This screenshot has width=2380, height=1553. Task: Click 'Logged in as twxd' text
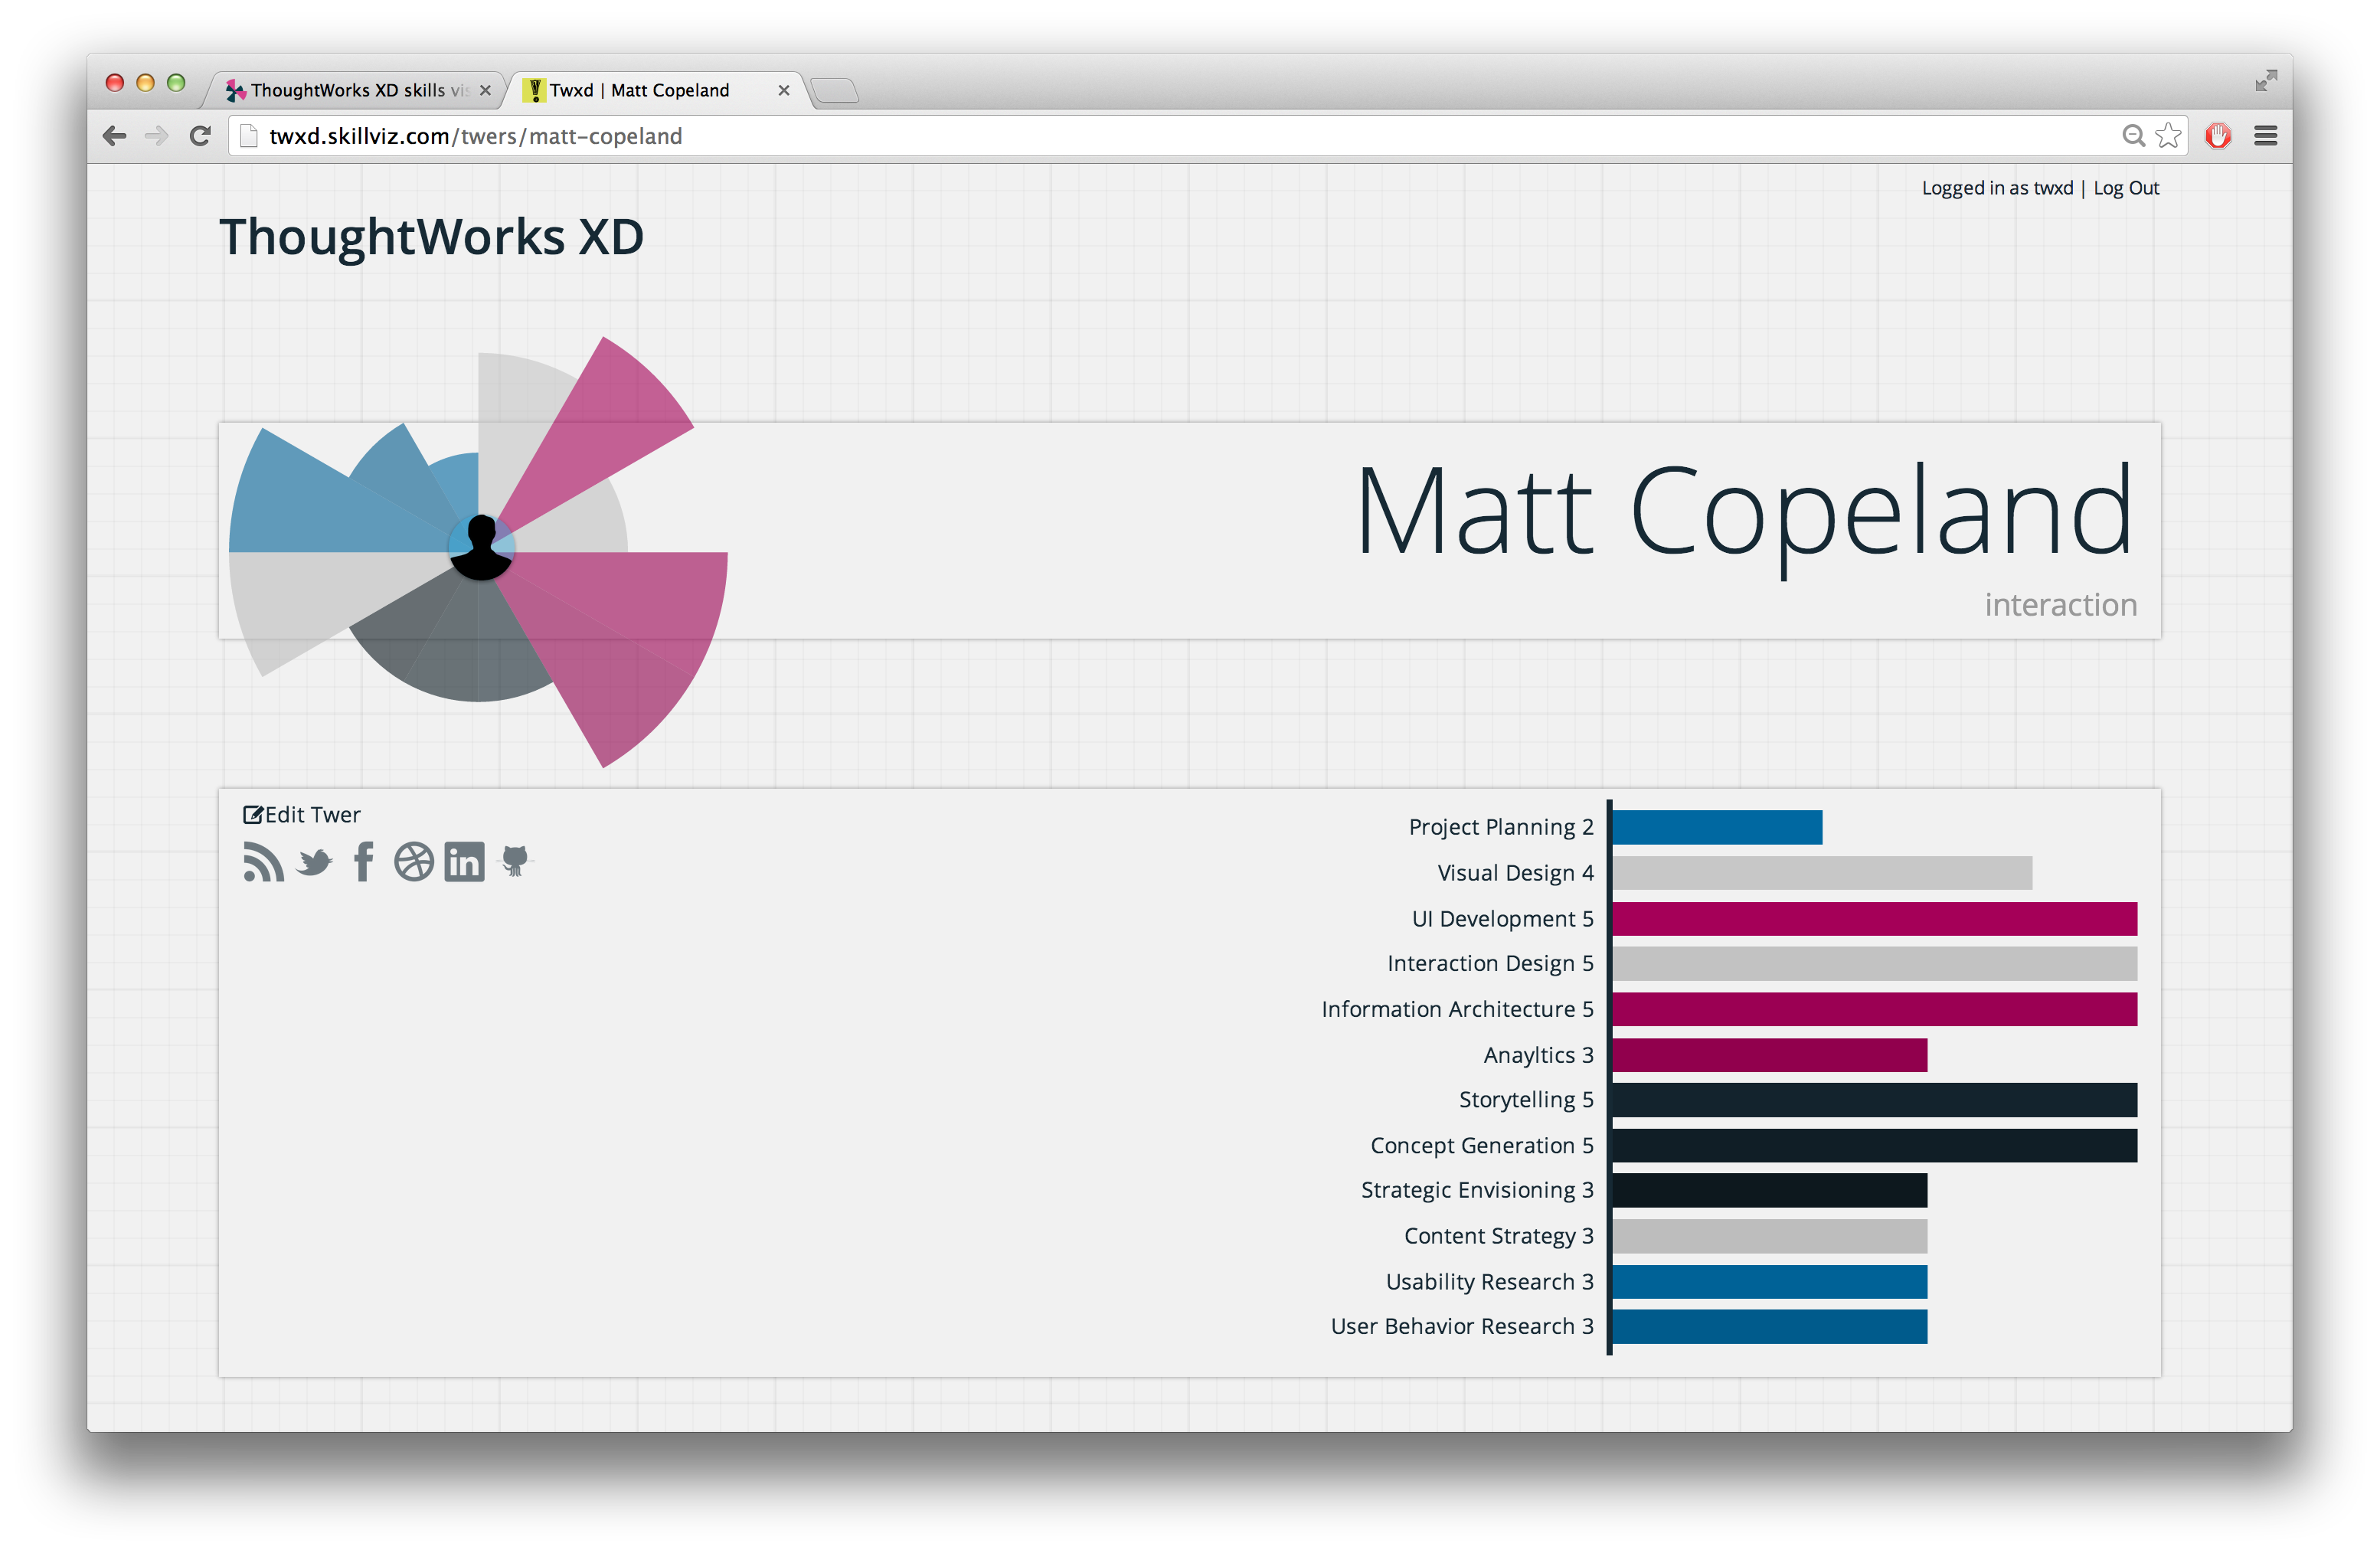1997,188
